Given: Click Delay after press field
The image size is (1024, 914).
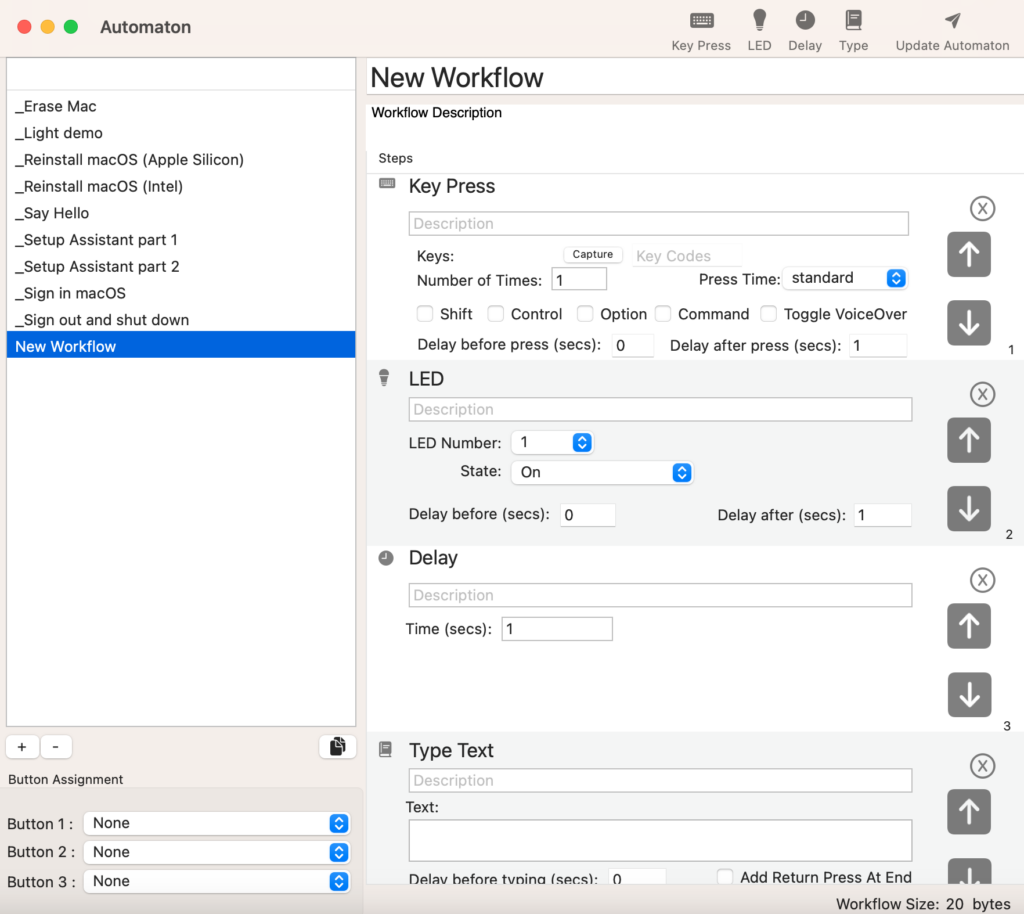Looking at the screenshot, I should coord(878,345).
